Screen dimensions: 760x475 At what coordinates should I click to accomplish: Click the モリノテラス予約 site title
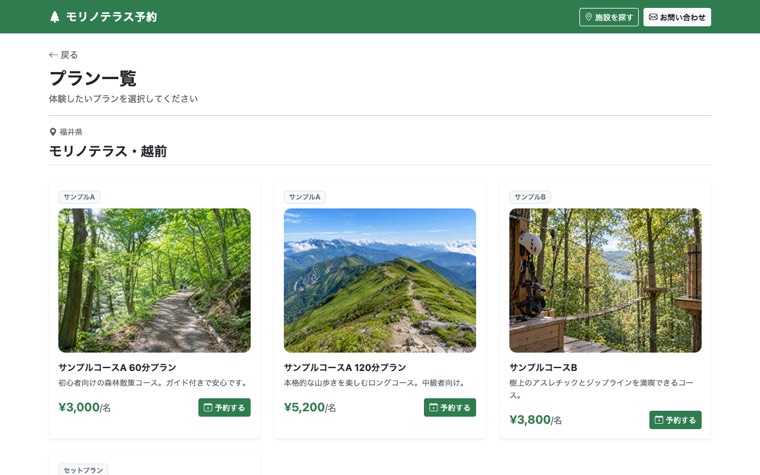coord(111,17)
